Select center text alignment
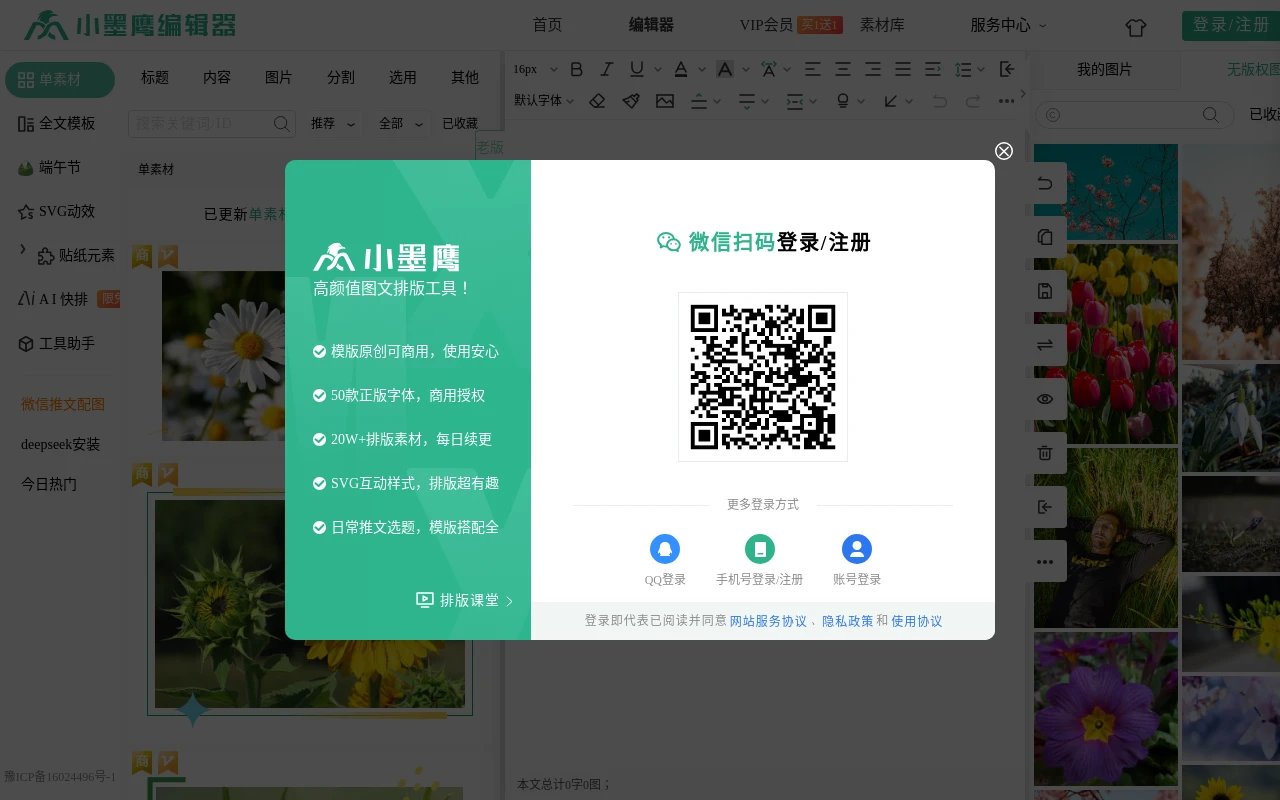 pos(843,69)
